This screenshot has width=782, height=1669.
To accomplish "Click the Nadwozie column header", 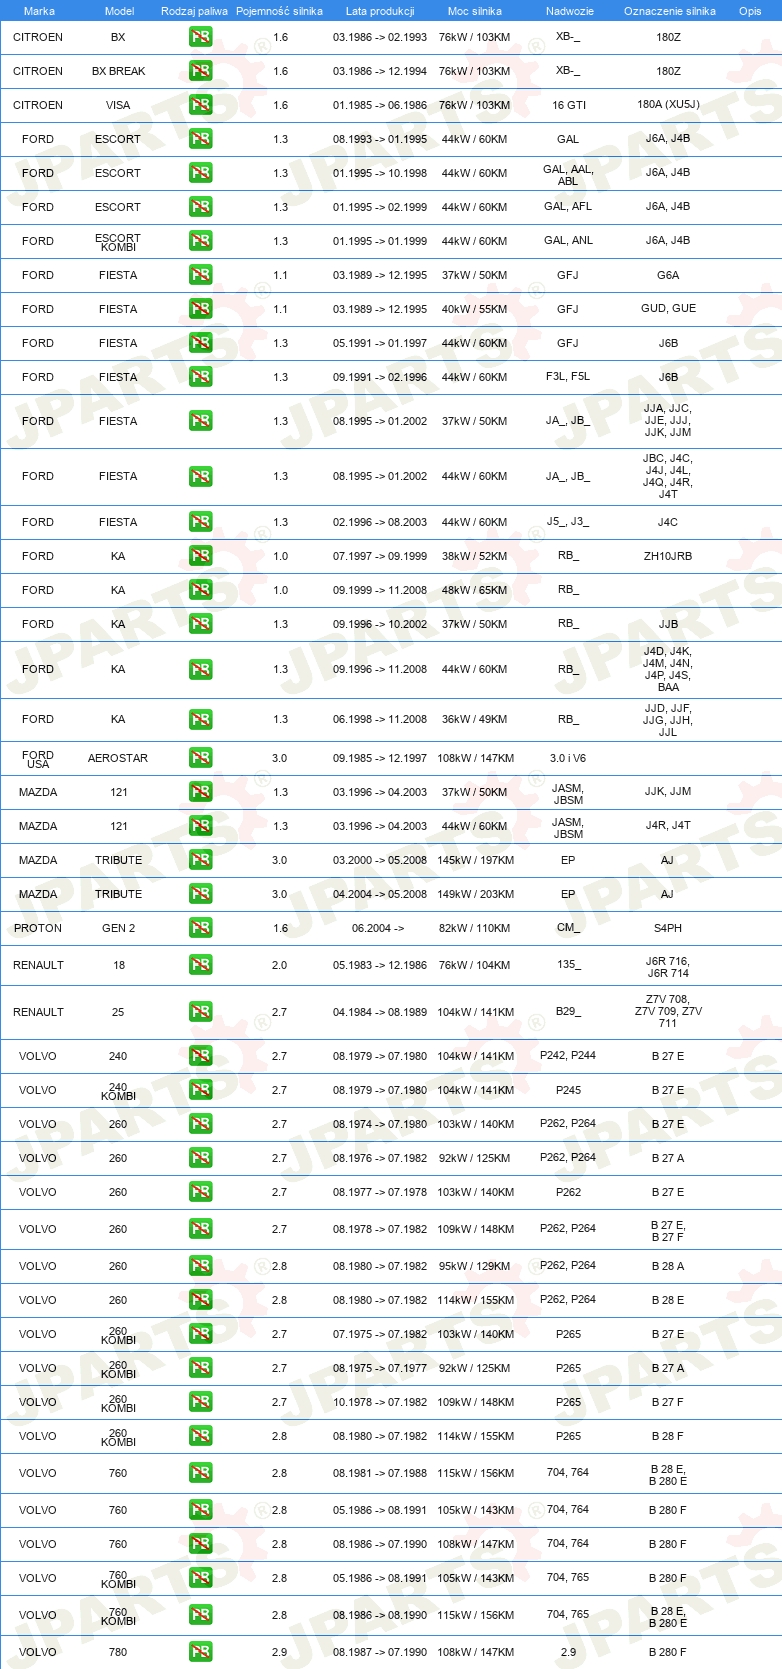I will (x=570, y=11).
